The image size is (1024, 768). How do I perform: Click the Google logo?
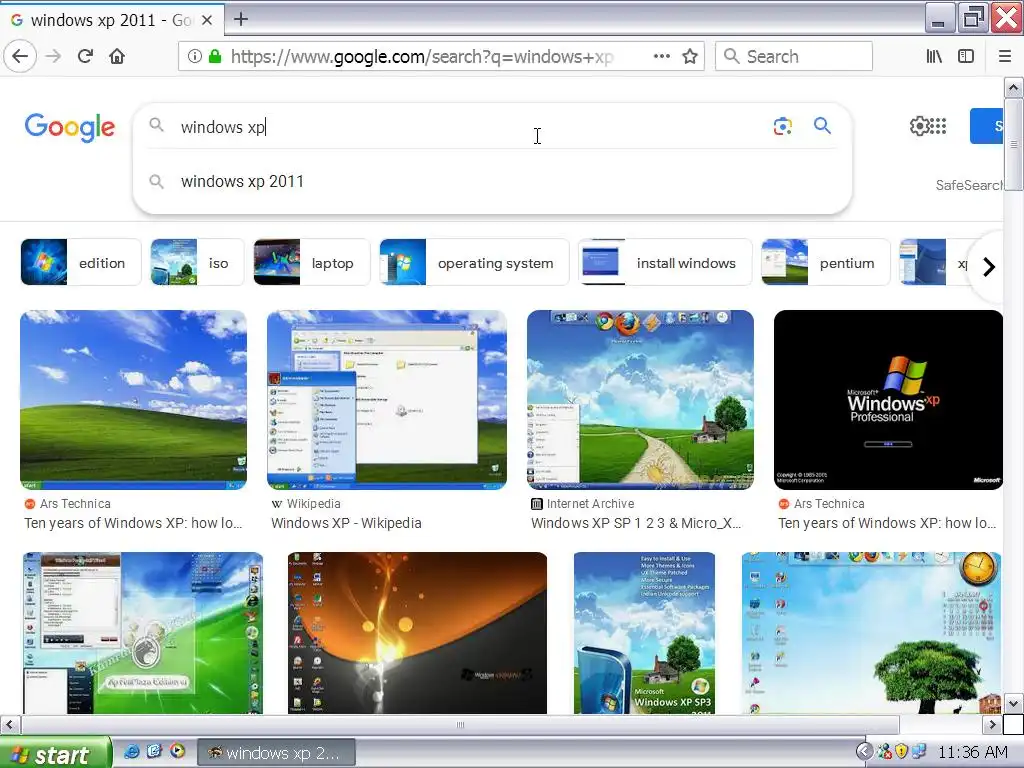[x=70, y=127]
